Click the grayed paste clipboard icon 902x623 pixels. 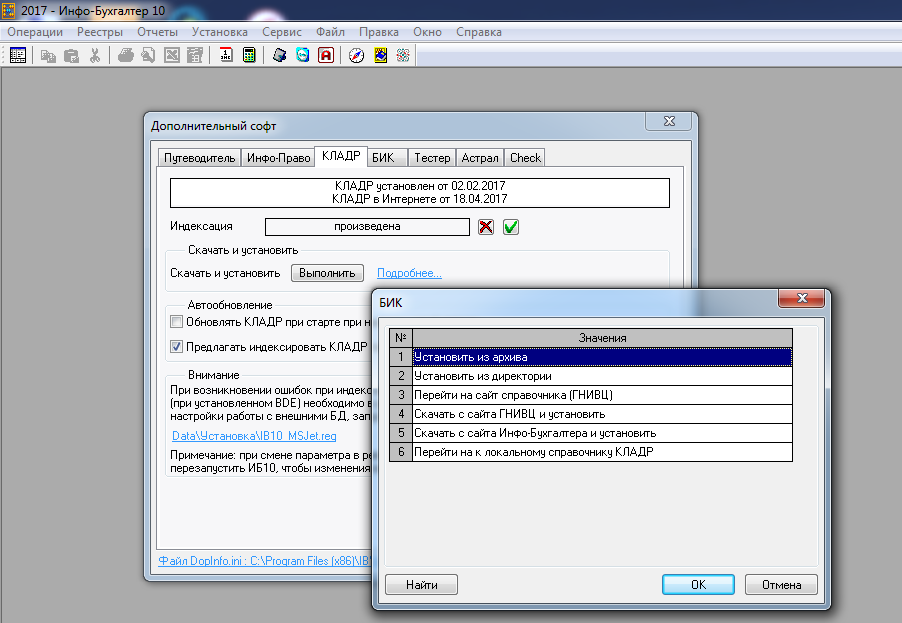point(71,55)
